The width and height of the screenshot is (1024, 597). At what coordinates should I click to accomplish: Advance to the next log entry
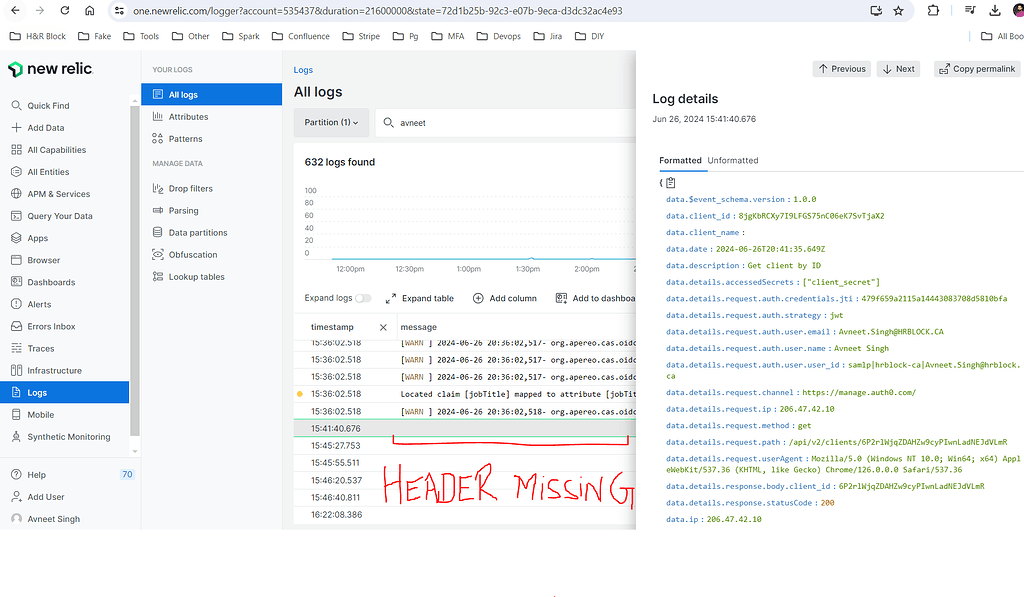point(898,68)
